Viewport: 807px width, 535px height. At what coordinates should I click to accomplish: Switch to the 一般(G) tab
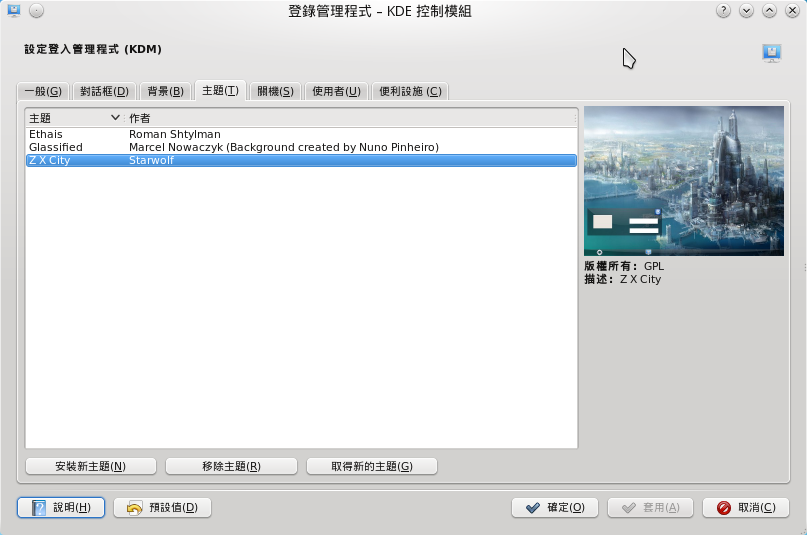[43, 91]
